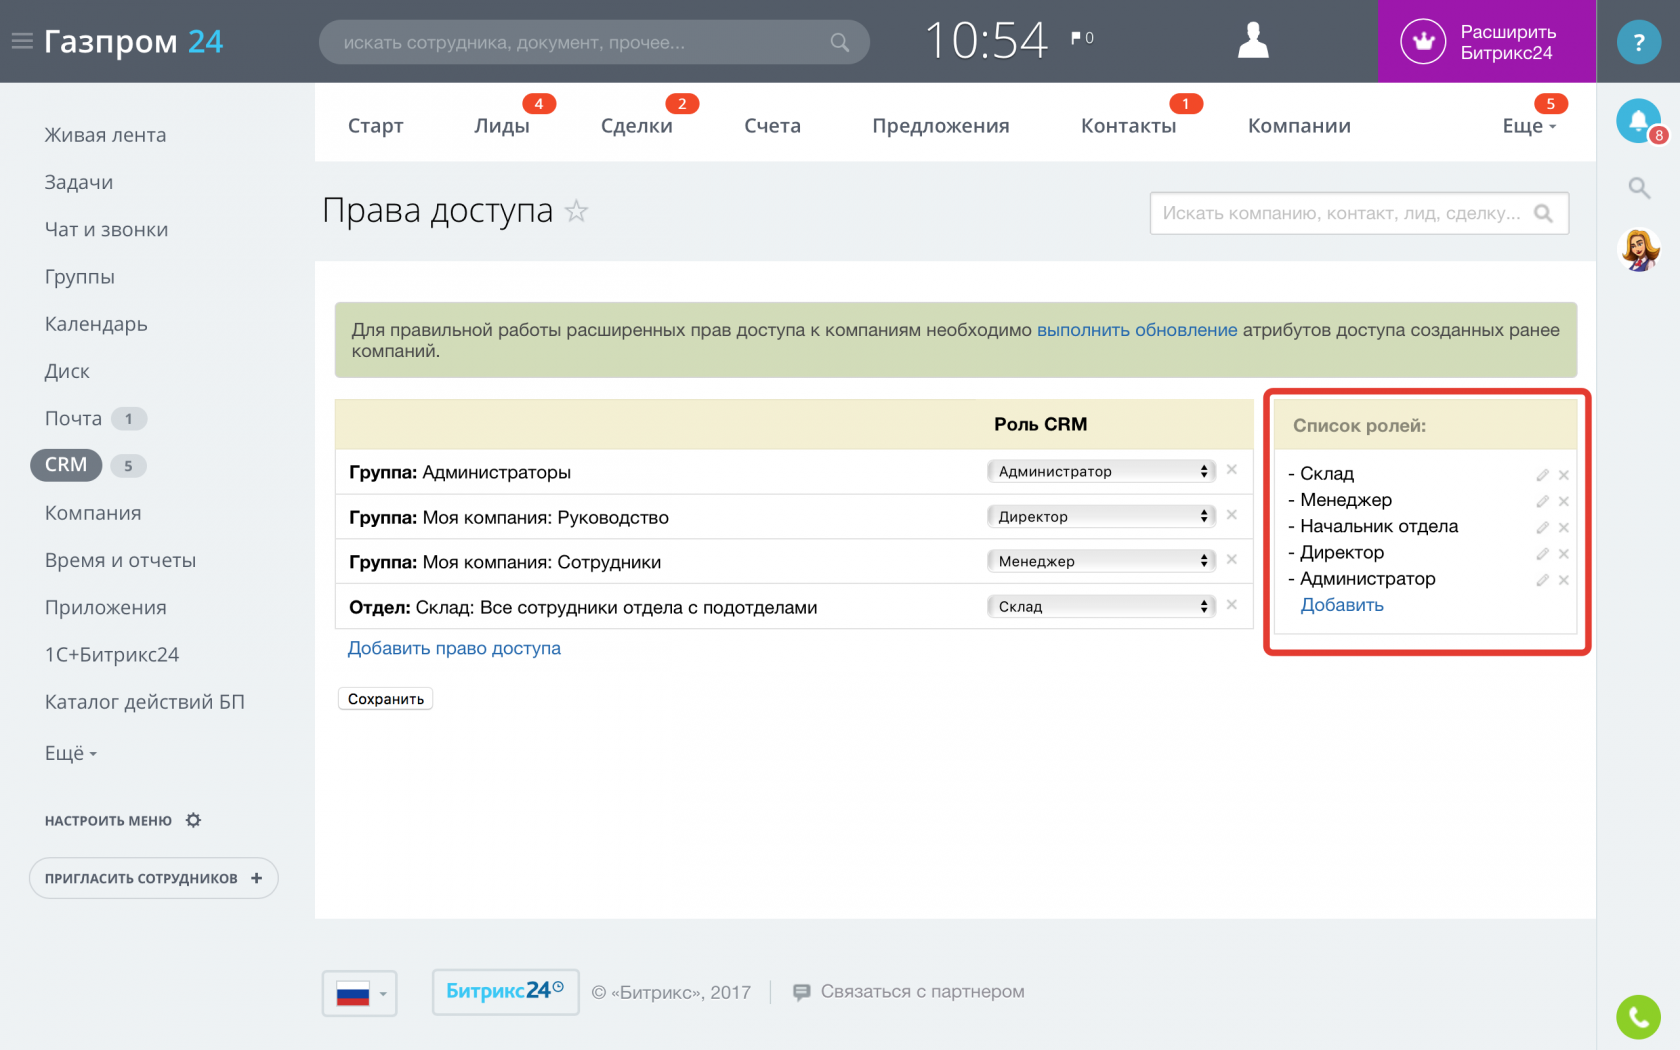Open Почта in sidebar

click(73, 418)
